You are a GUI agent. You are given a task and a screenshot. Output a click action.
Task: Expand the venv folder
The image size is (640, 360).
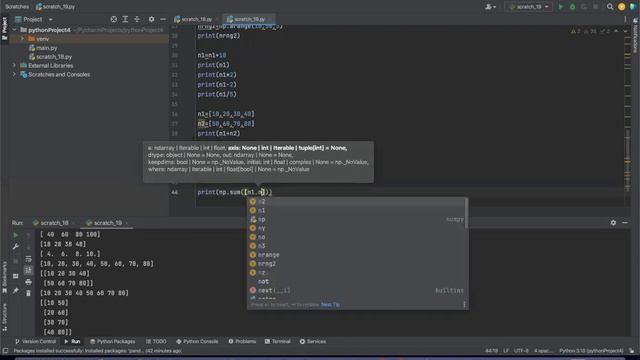tap(22, 39)
